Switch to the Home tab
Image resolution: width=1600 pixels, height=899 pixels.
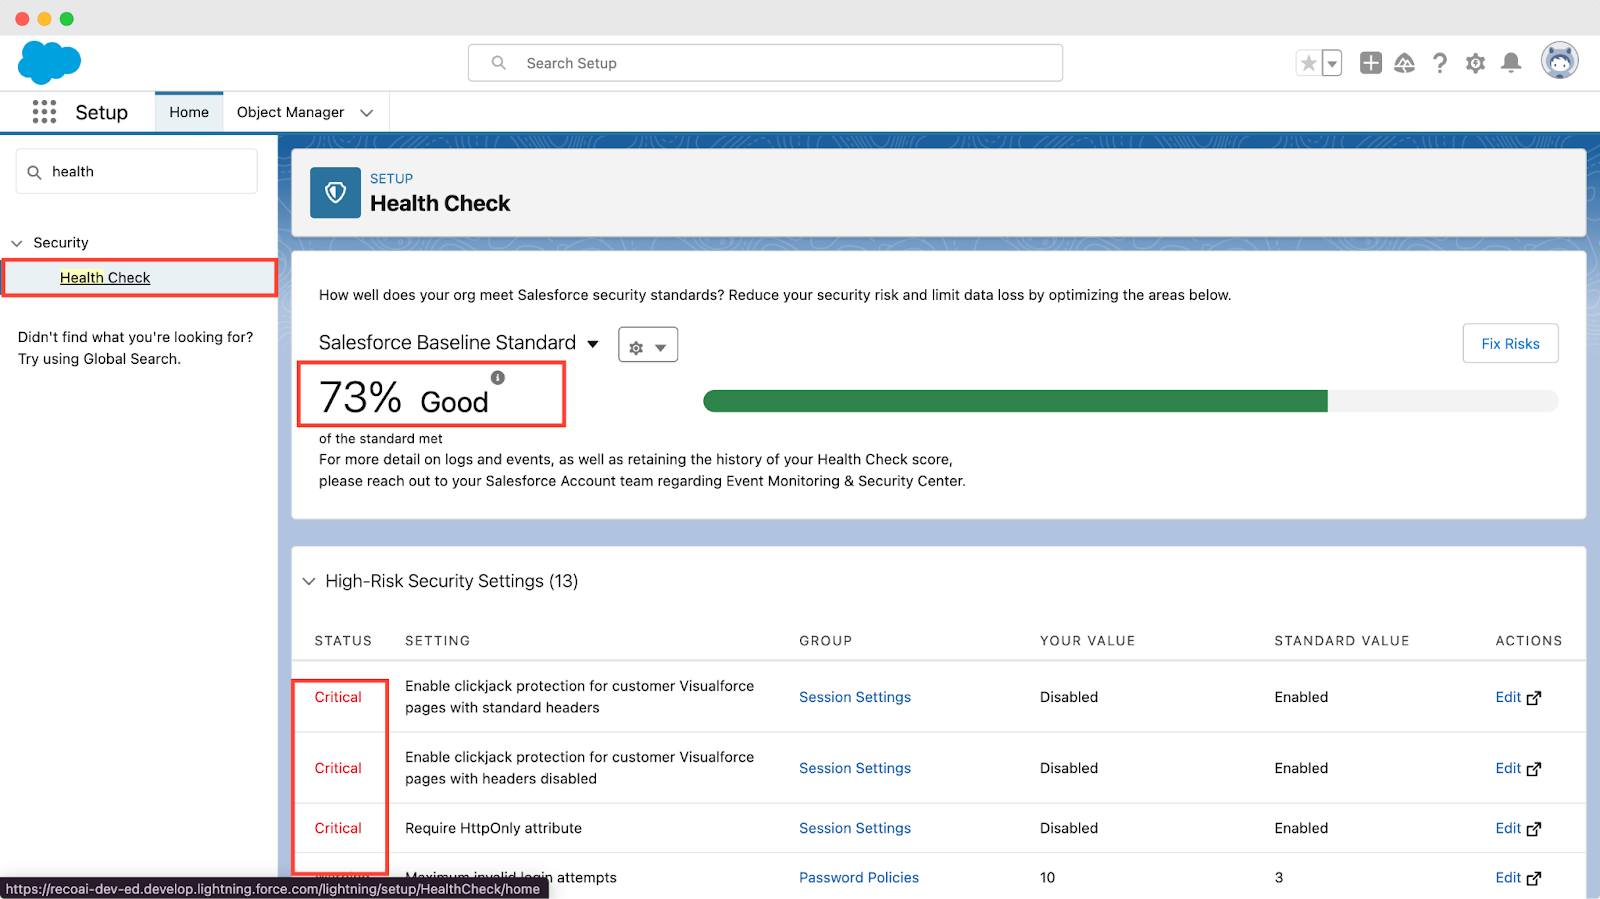coord(189,112)
